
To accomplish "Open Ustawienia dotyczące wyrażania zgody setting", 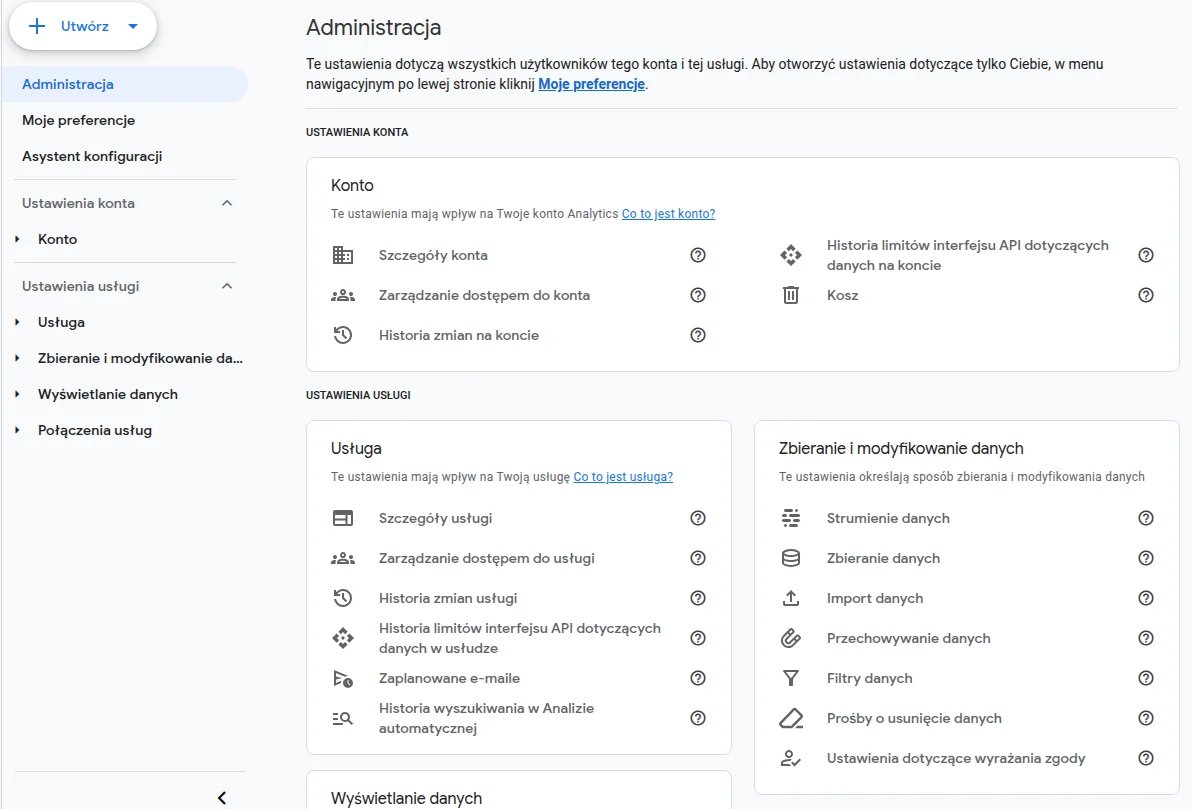I will 956,758.
